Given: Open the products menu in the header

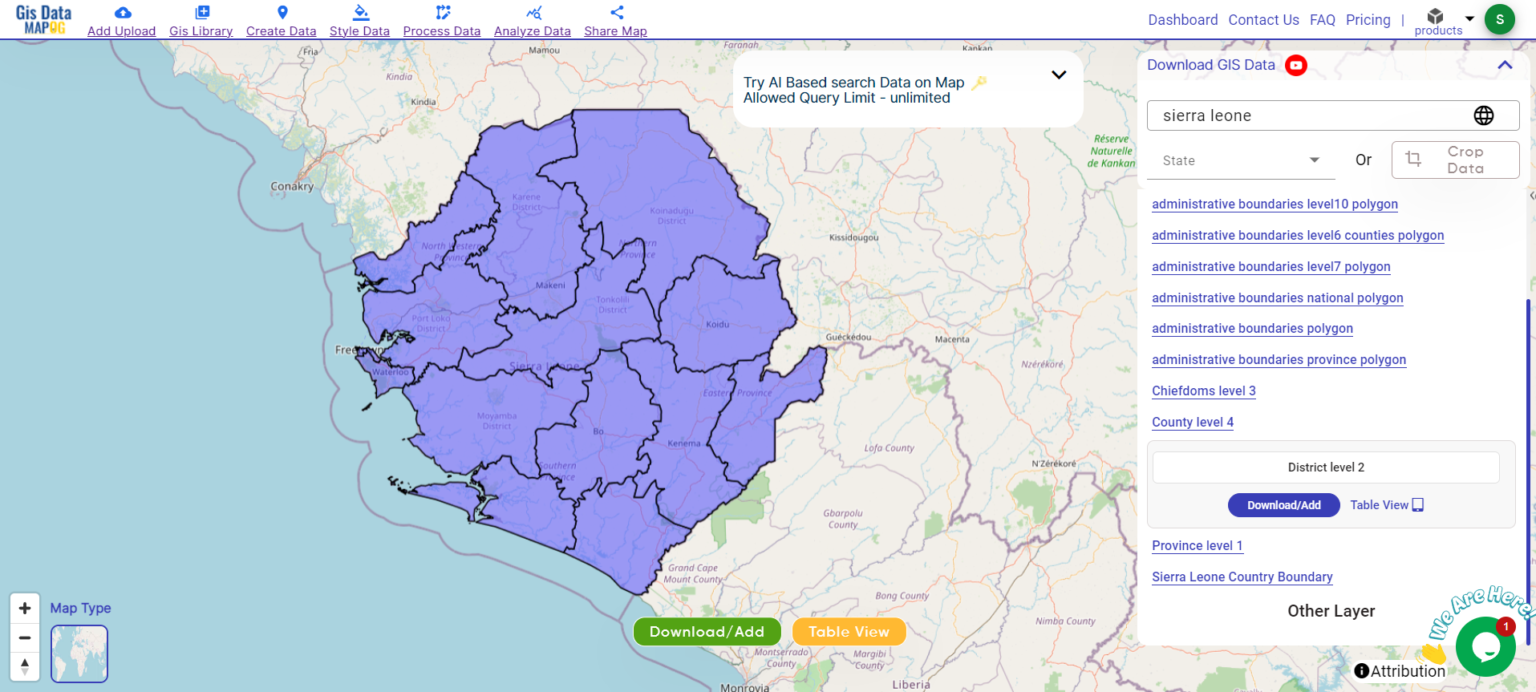Looking at the screenshot, I should click(x=1437, y=19).
